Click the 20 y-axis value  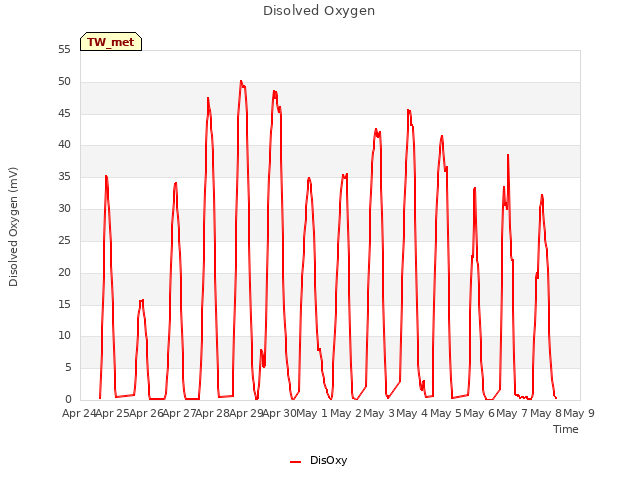pyautogui.click(x=64, y=272)
